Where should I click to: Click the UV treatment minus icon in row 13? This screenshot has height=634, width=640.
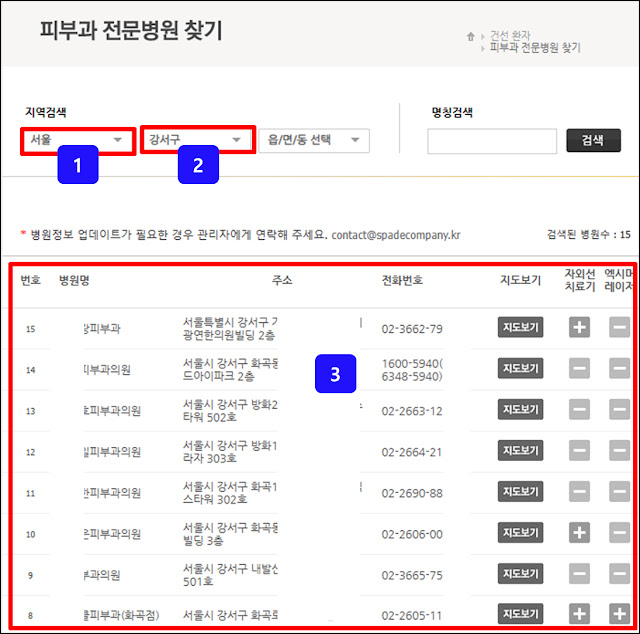click(579, 409)
